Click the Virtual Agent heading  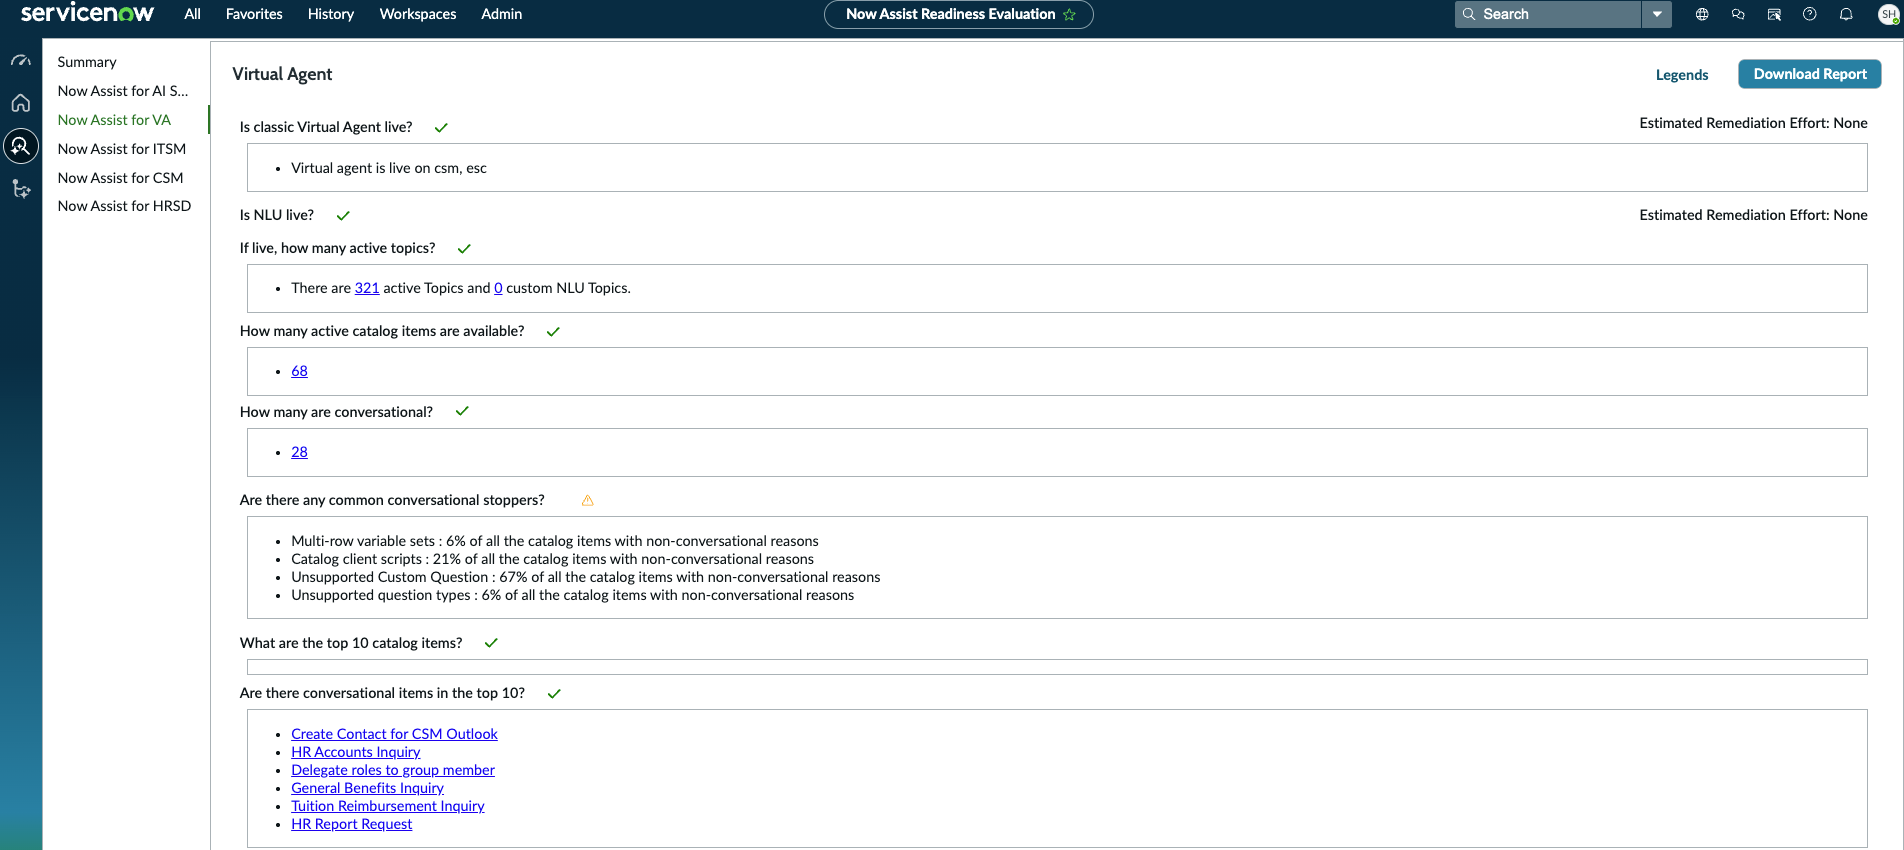[x=282, y=74]
